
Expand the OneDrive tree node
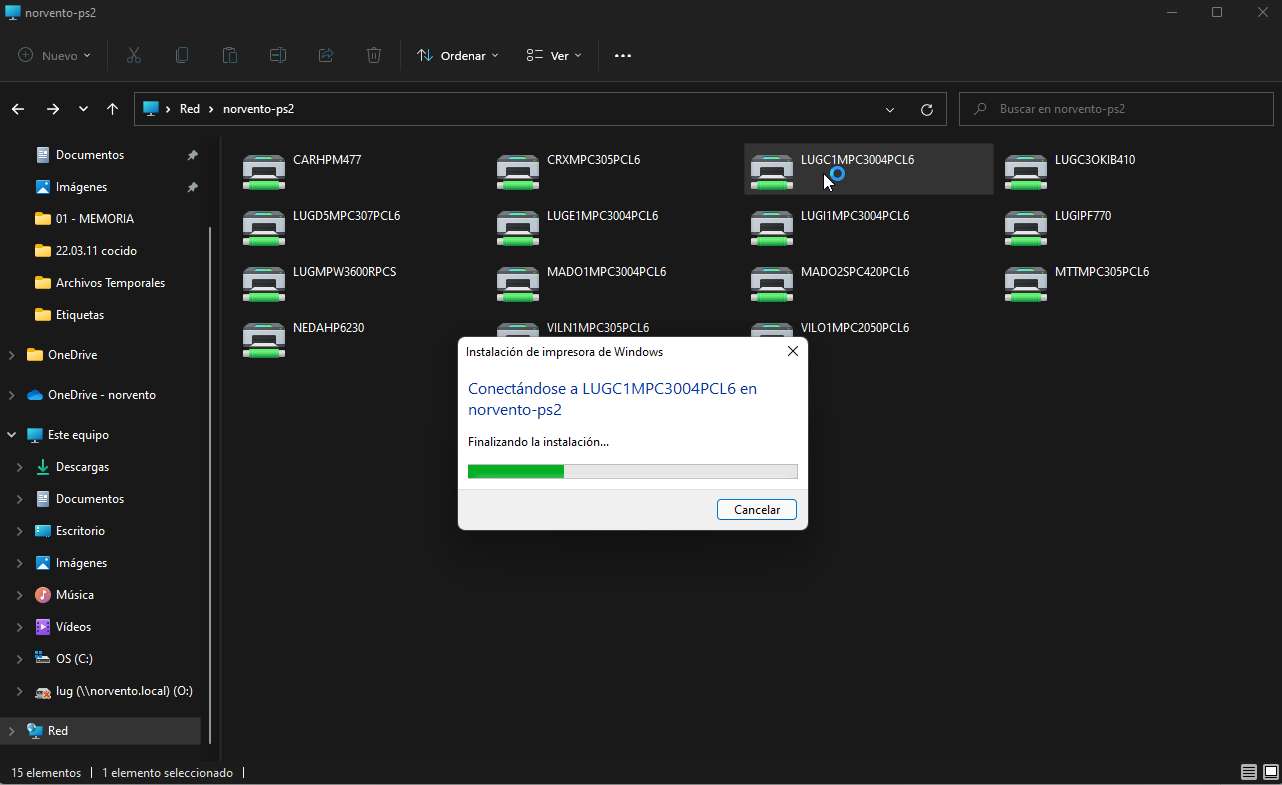point(11,355)
